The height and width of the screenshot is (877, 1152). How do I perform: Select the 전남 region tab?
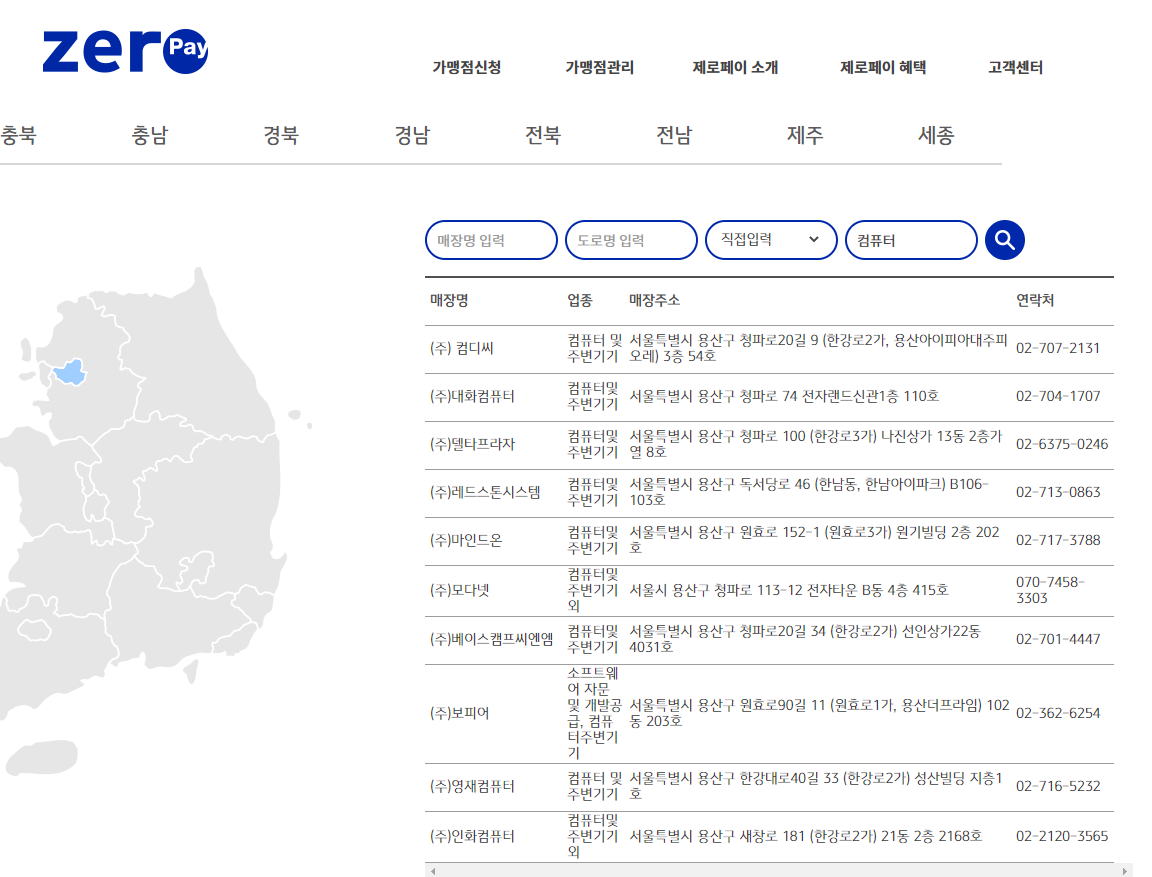click(x=674, y=135)
